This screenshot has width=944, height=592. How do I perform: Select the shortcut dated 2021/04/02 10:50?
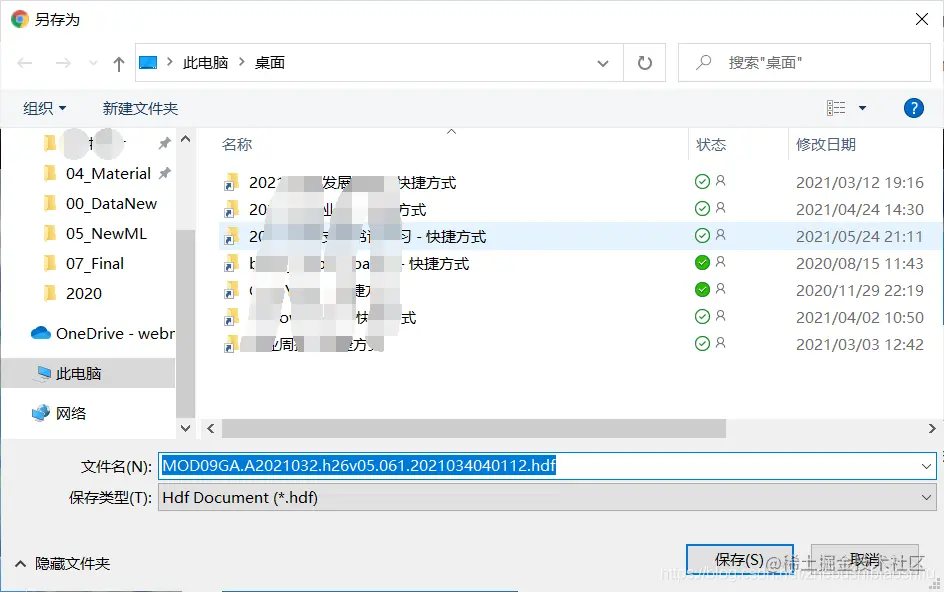(x=580, y=317)
